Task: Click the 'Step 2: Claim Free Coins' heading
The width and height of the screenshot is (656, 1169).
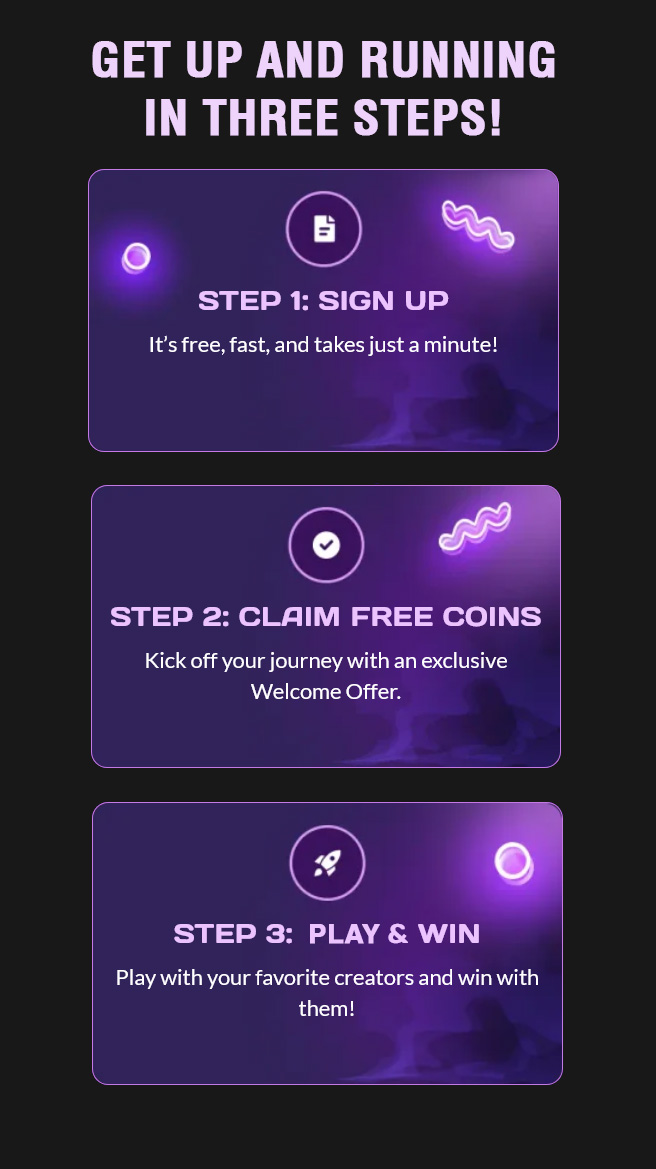Action: click(x=326, y=617)
